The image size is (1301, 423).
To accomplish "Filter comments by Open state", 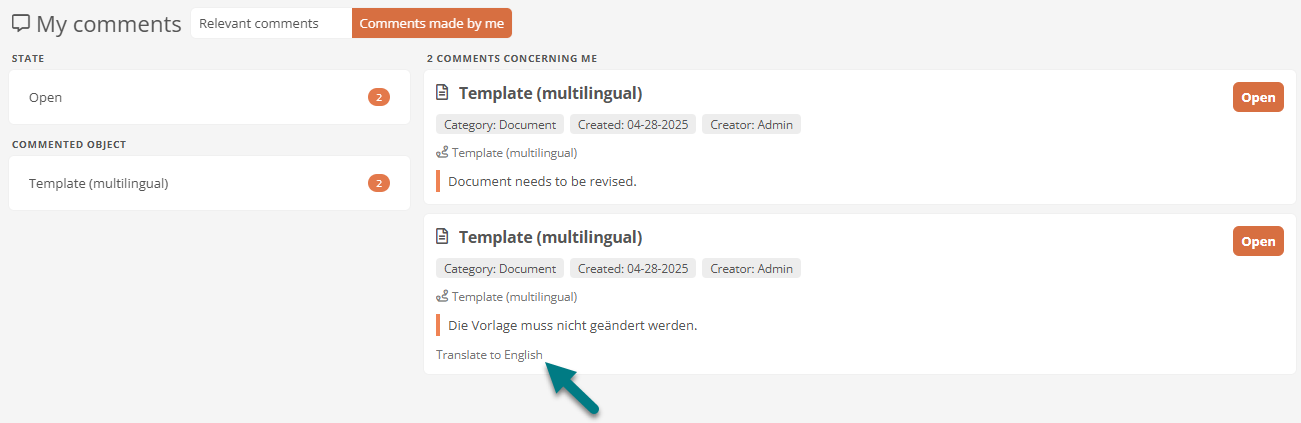I will tap(209, 97).
